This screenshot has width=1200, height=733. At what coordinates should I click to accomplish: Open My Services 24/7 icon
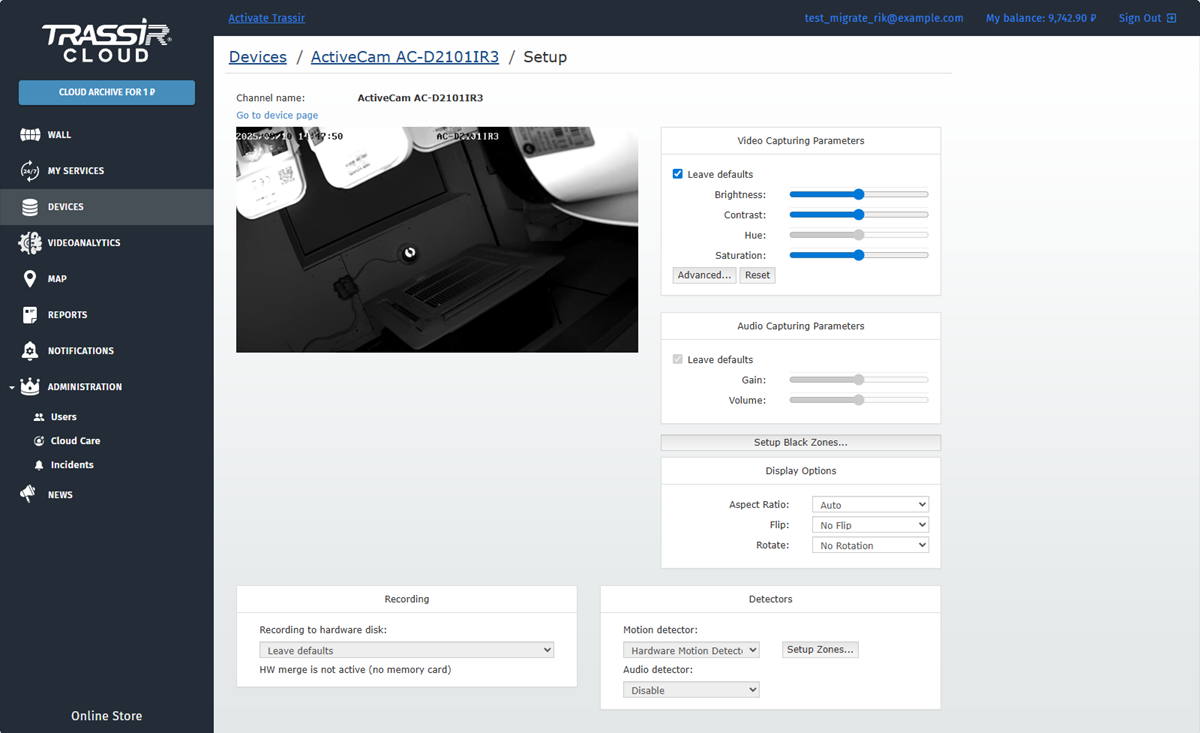coord(30,171)
